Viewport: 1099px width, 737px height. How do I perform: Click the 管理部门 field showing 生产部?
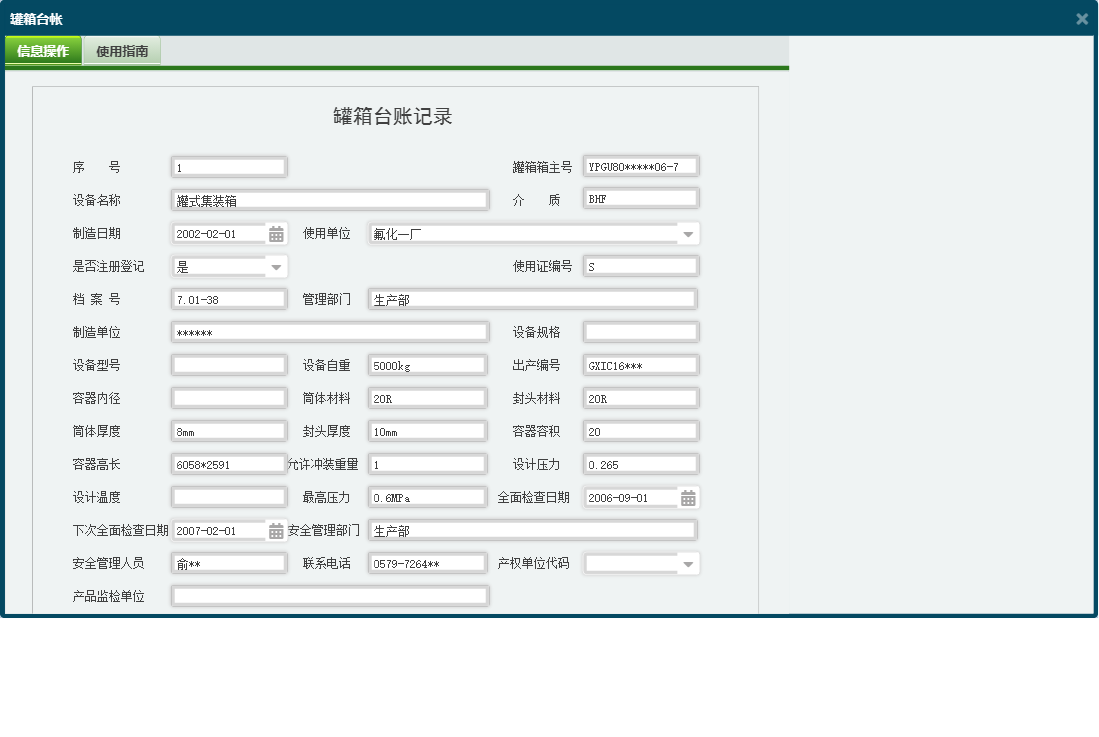click(x=533, y=298)
